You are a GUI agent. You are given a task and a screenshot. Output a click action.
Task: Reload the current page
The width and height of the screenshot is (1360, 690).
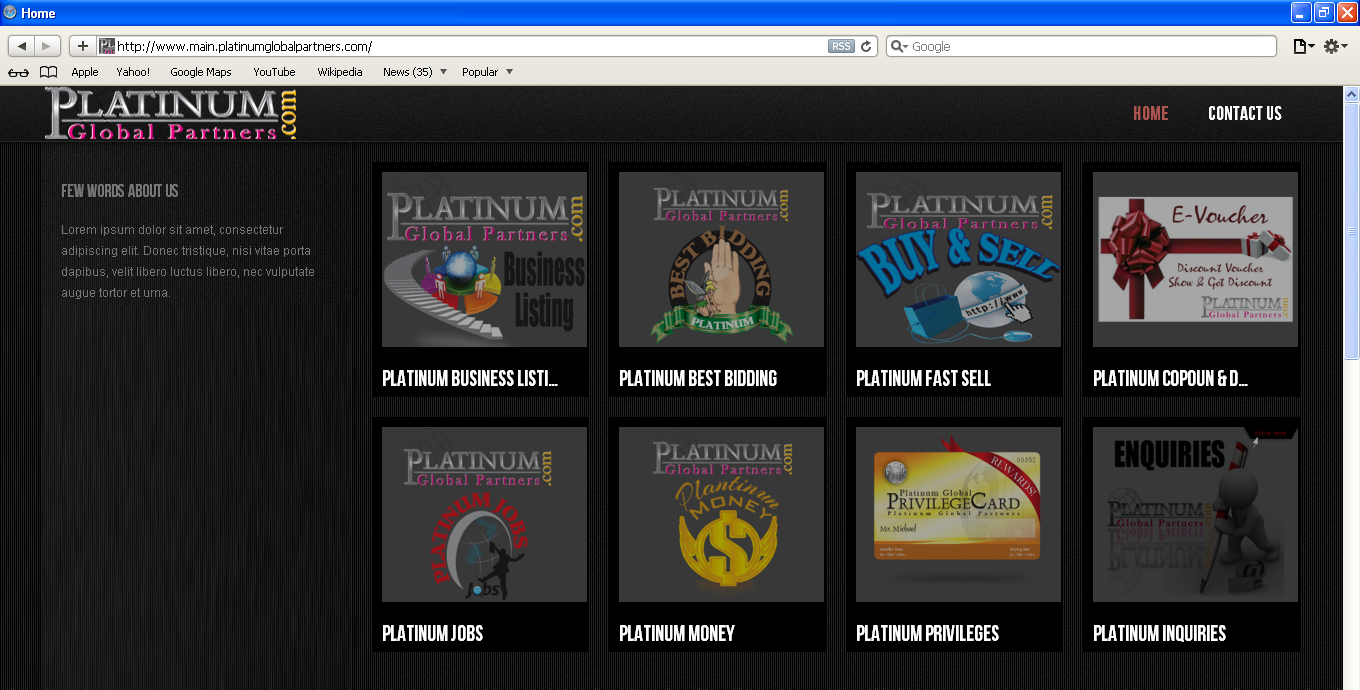(867, 46)
